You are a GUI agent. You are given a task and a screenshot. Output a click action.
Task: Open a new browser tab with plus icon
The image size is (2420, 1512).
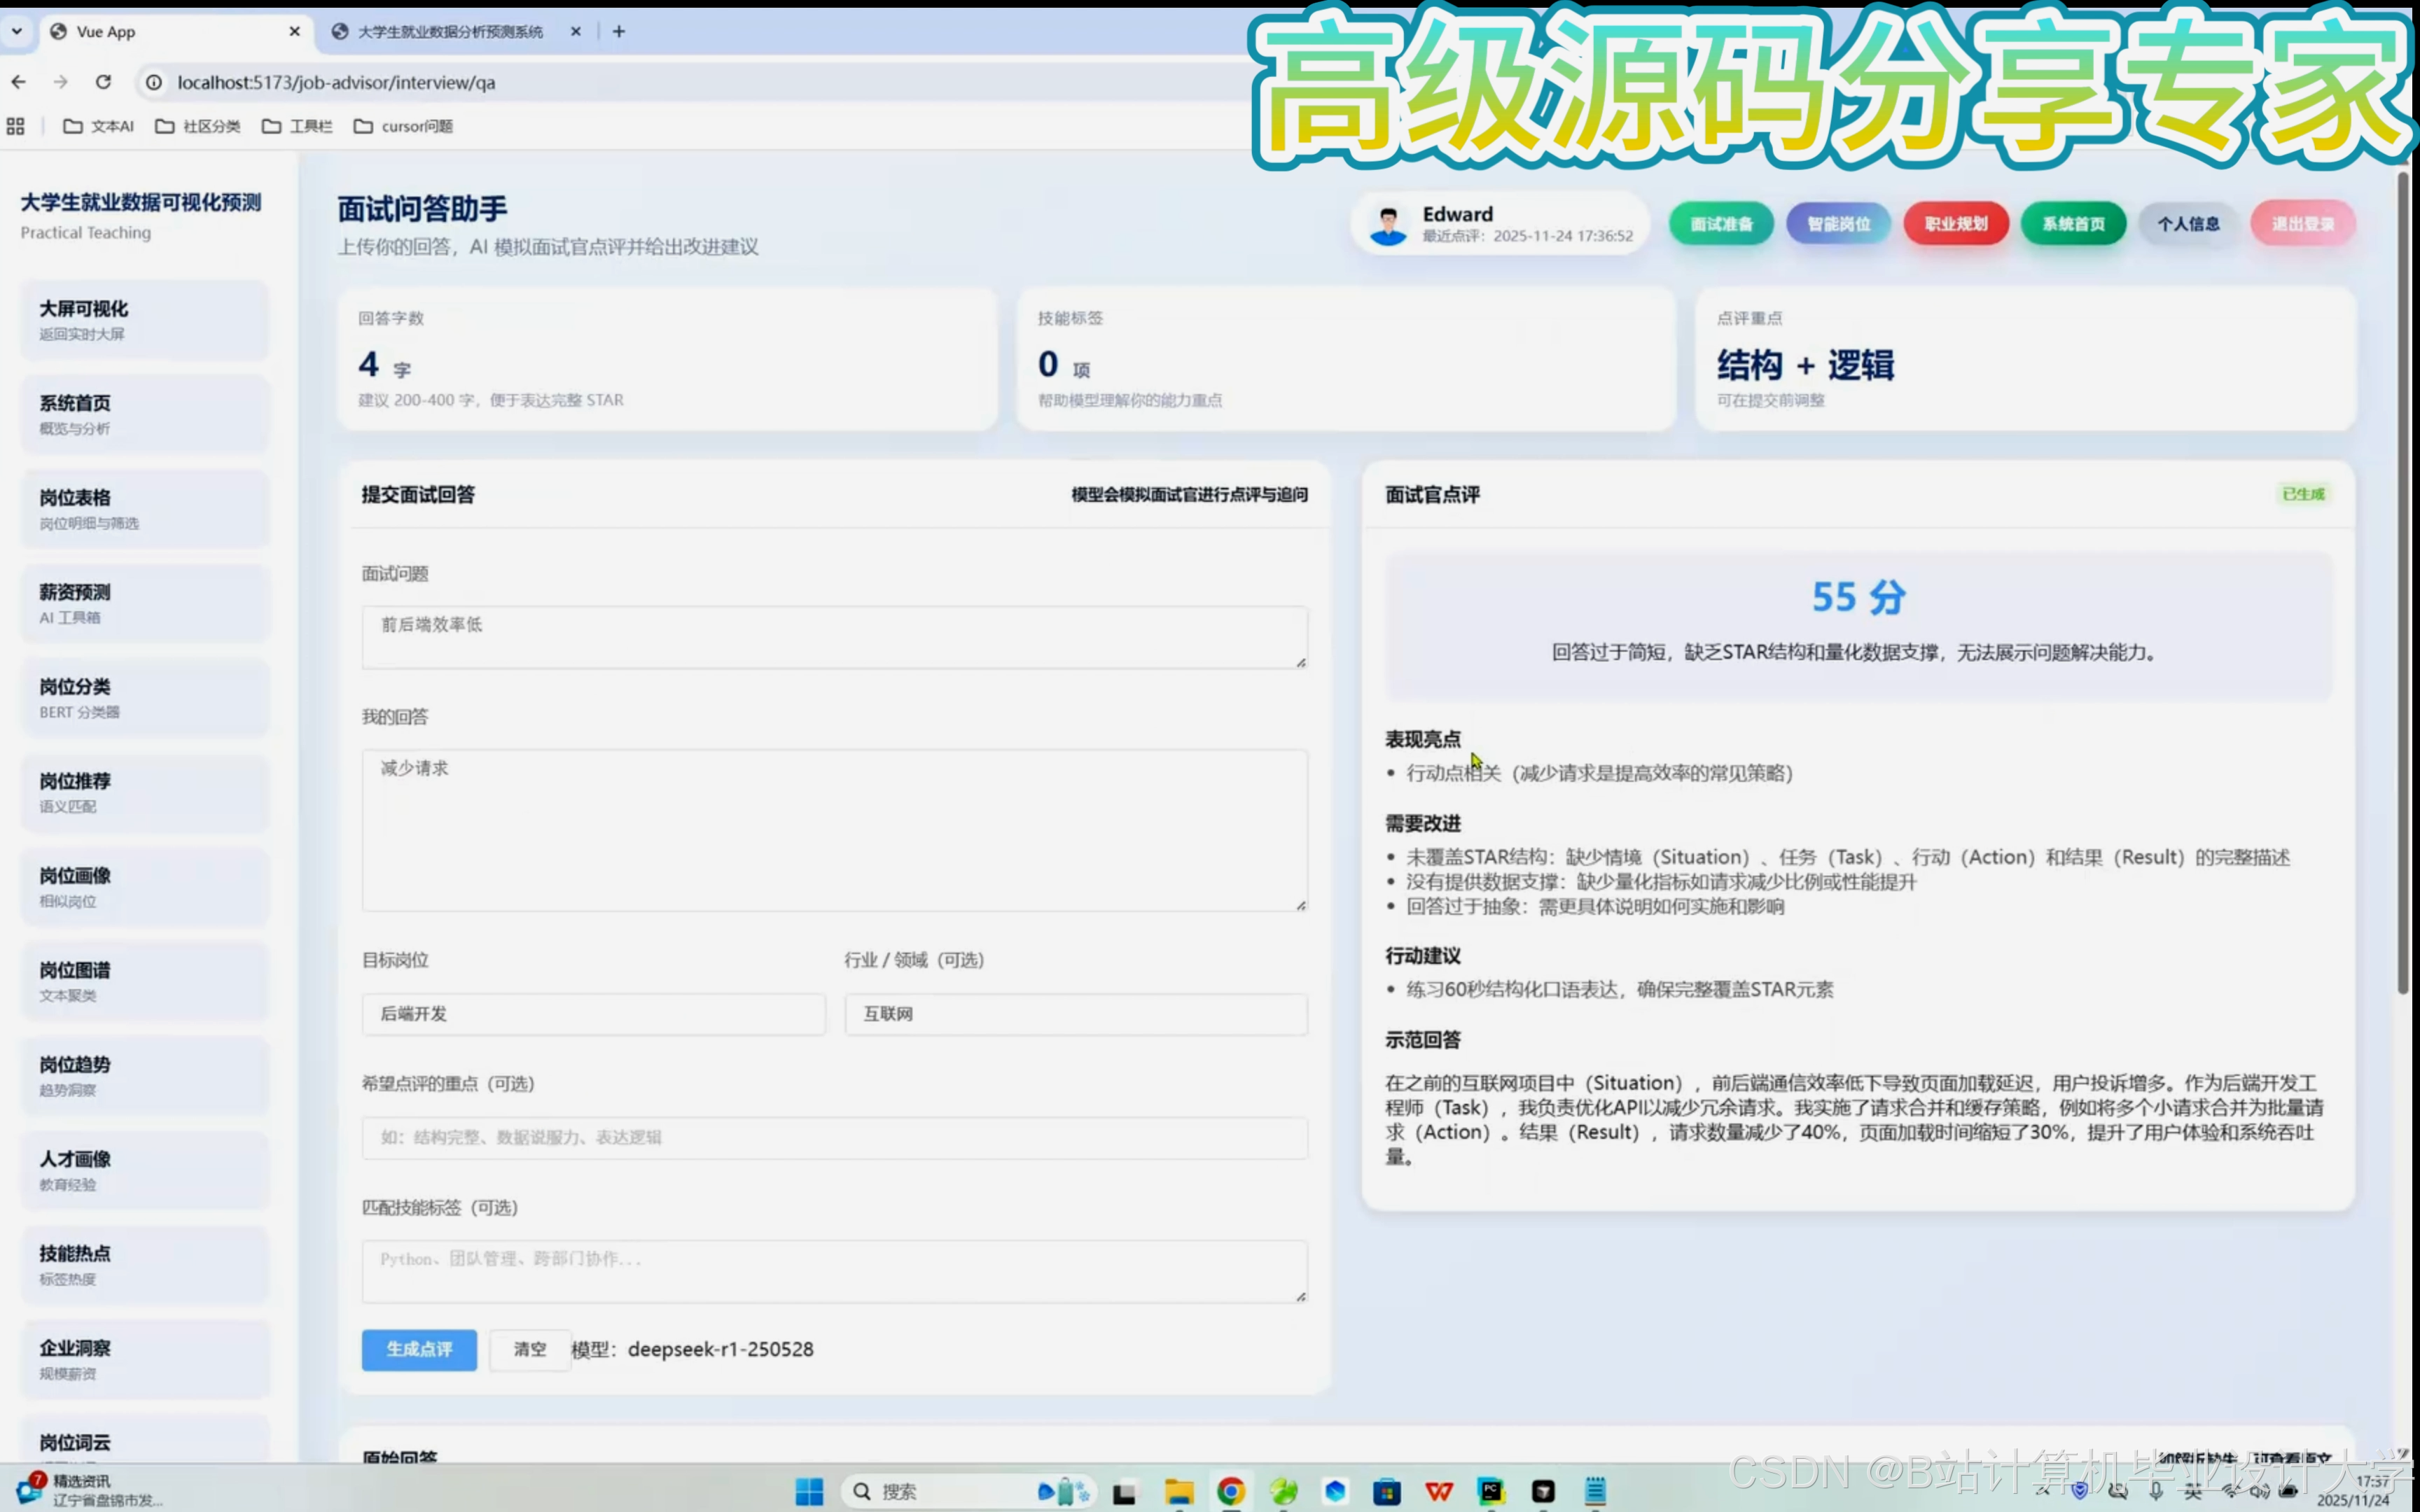coord(619,32)
